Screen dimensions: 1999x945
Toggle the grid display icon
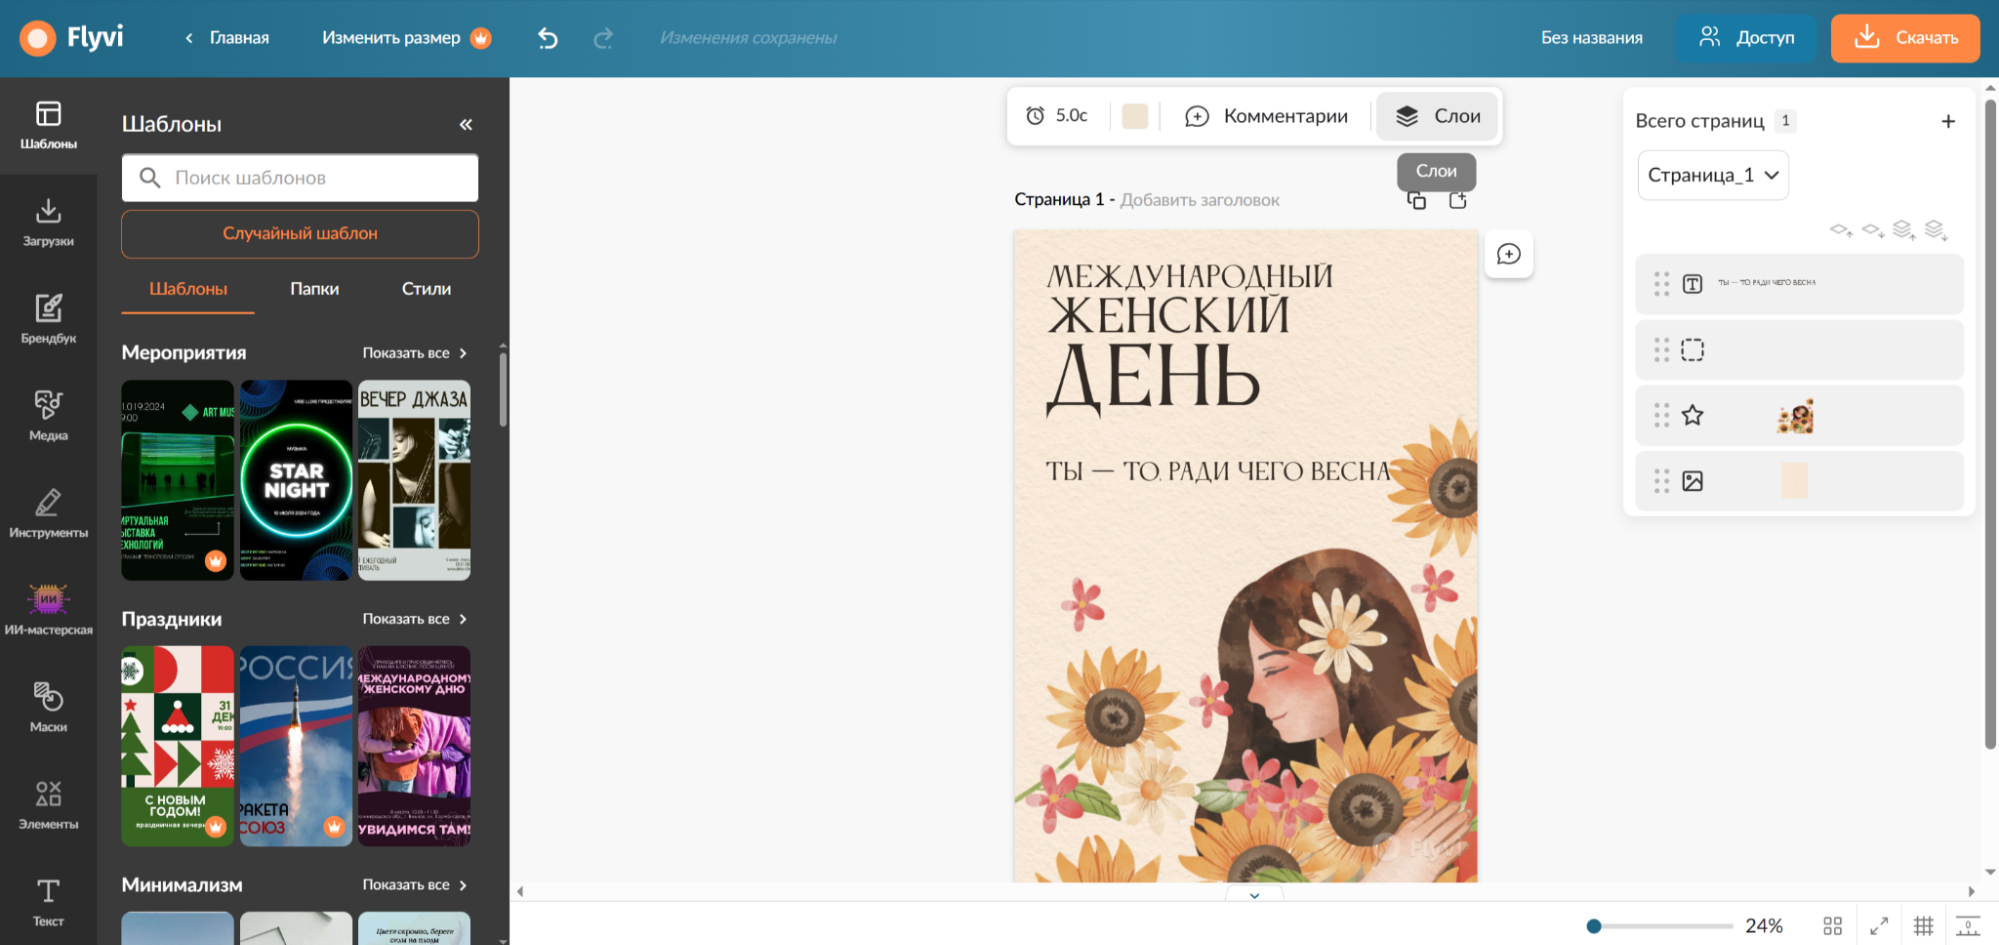pyautogui.click(x=1923, y=926)
